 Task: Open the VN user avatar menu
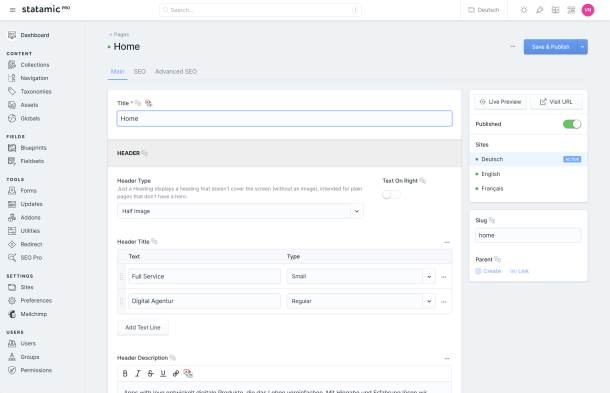click(x=587, y=10)
